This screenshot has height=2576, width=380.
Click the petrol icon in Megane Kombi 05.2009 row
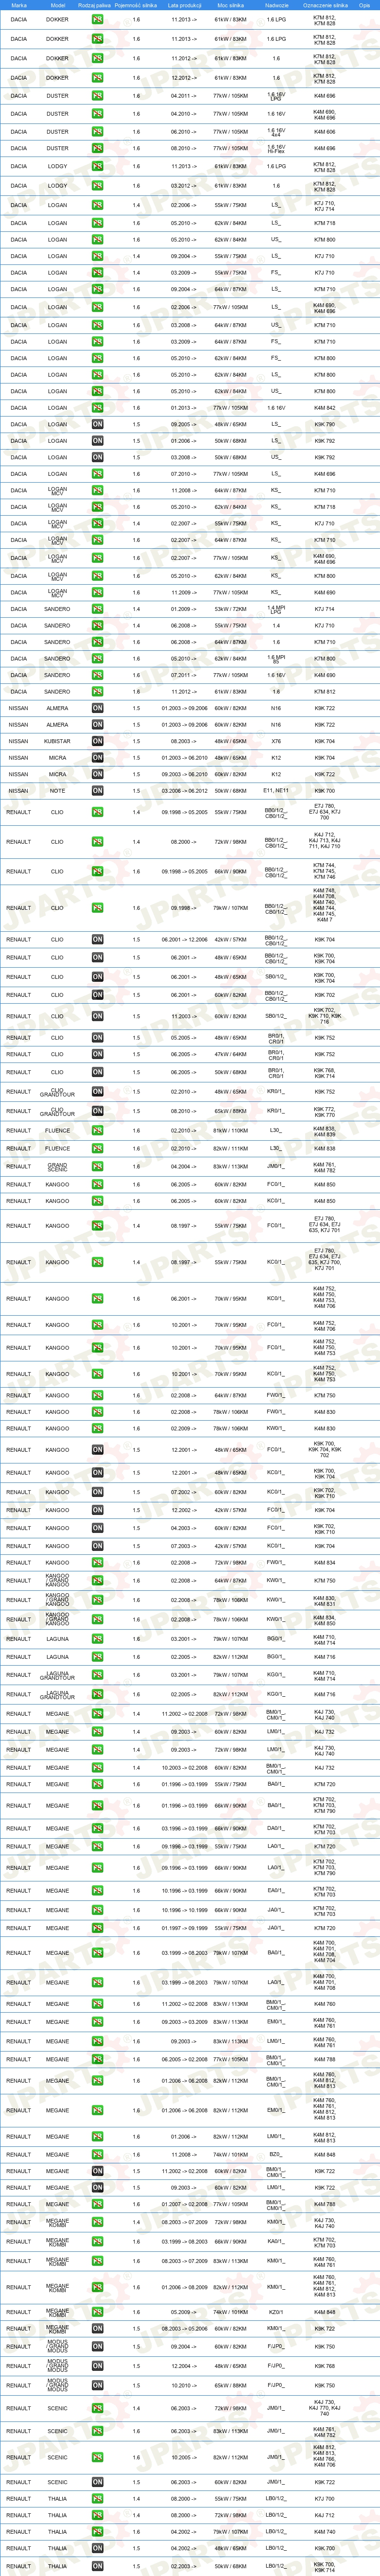(x=97, y=2312)
